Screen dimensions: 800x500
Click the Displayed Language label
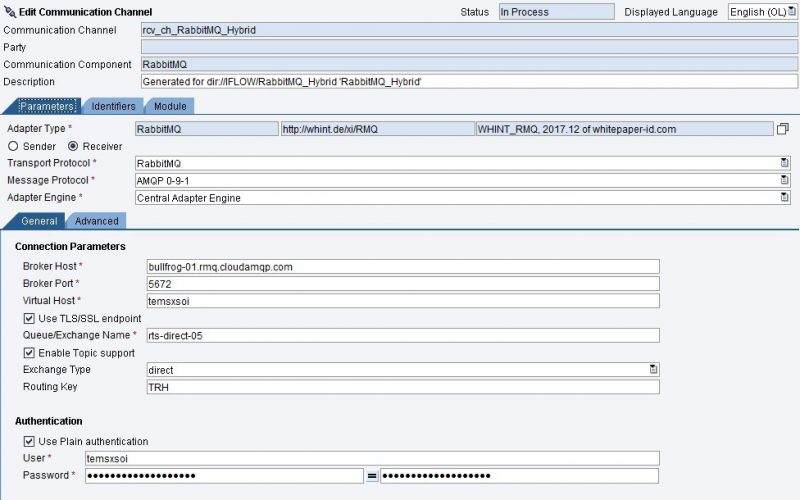coord(671,12)
